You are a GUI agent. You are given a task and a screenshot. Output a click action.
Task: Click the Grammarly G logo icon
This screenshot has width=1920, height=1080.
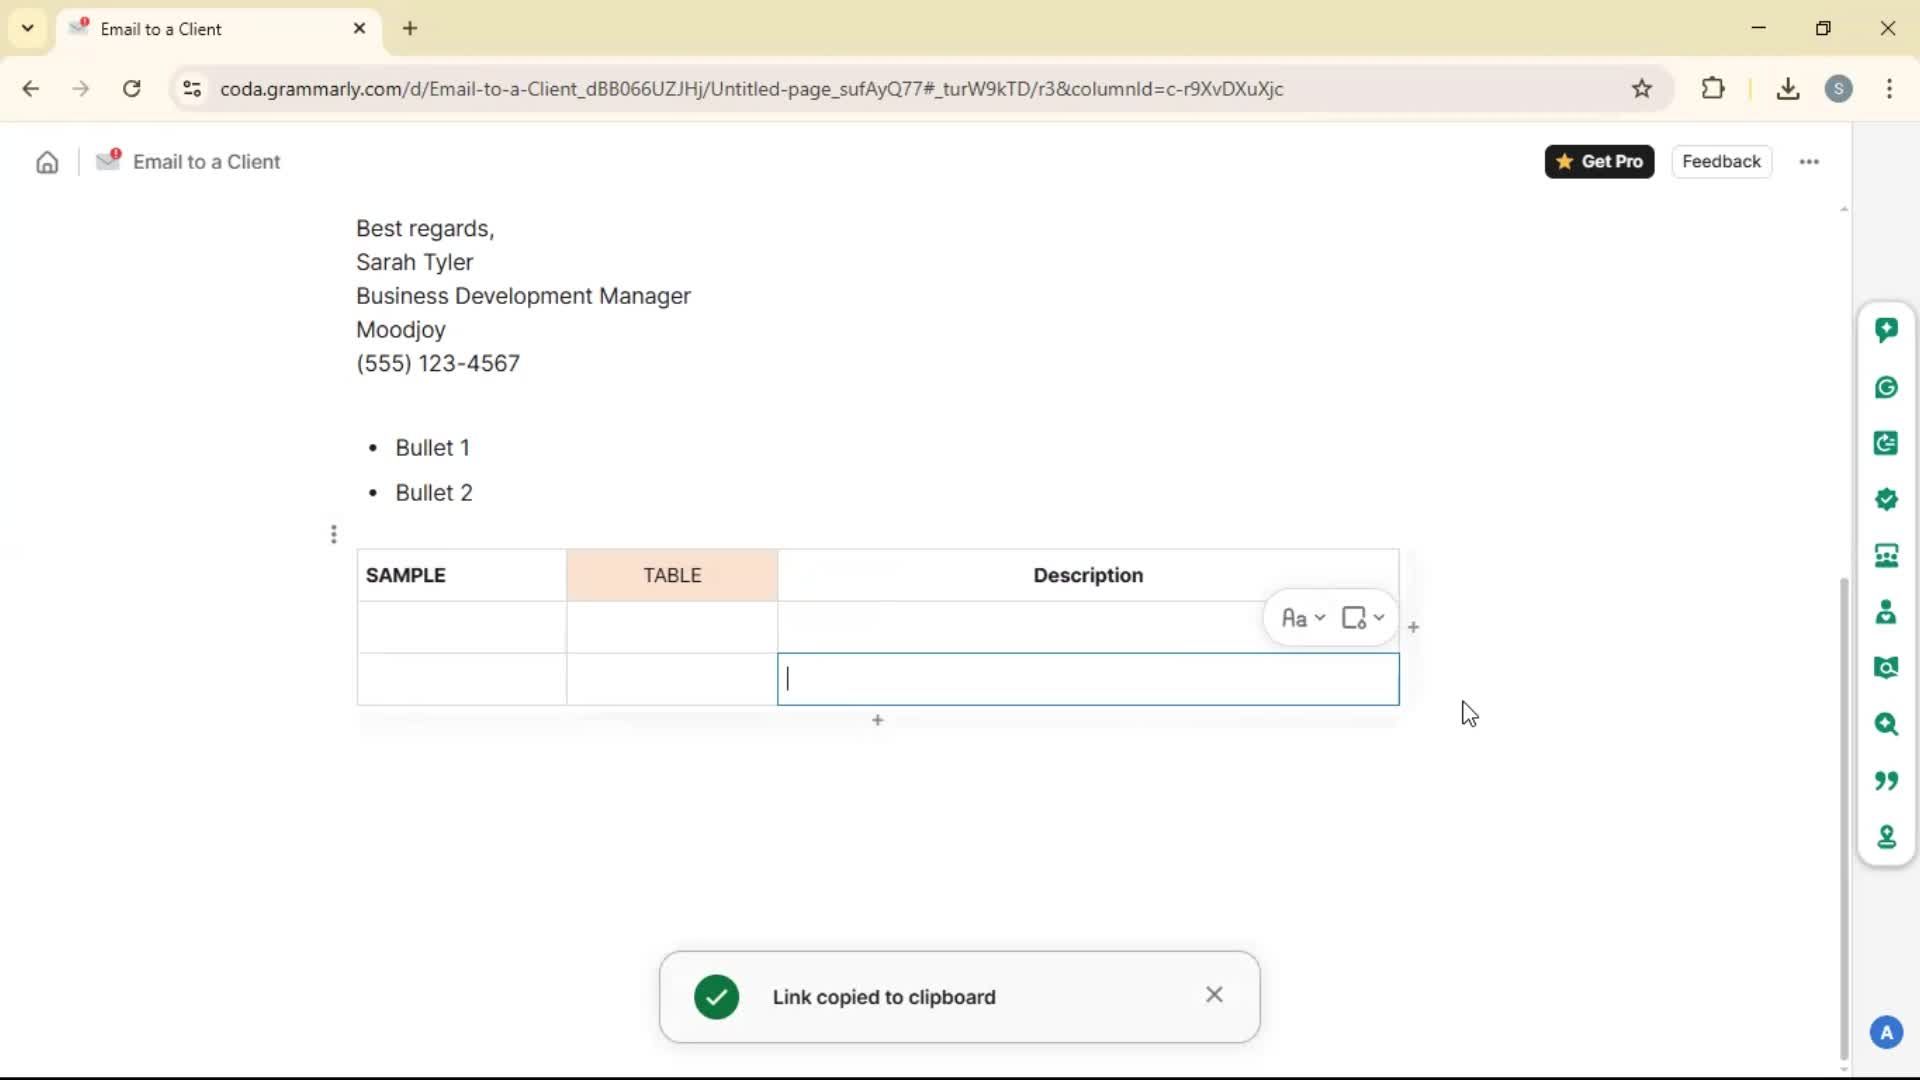pos(1886,387)
